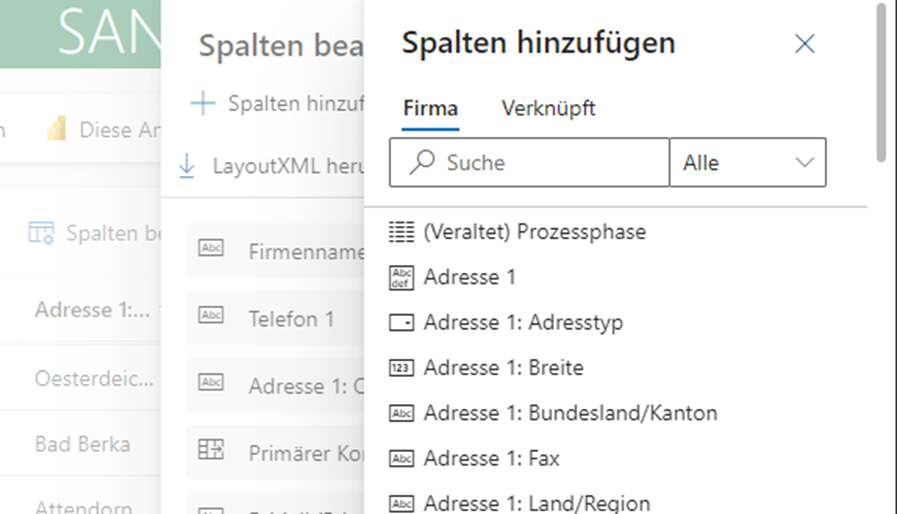Expand the filter dropdown chevron arrow
The image size is (897, 514).
click(804, 163)
